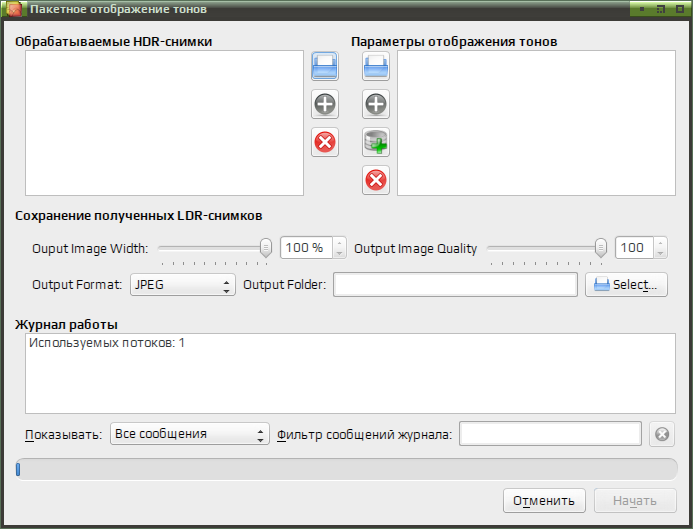Click the 'Фильтр сообщений журнала:' label
693x529 pixels.
point(365,435)
